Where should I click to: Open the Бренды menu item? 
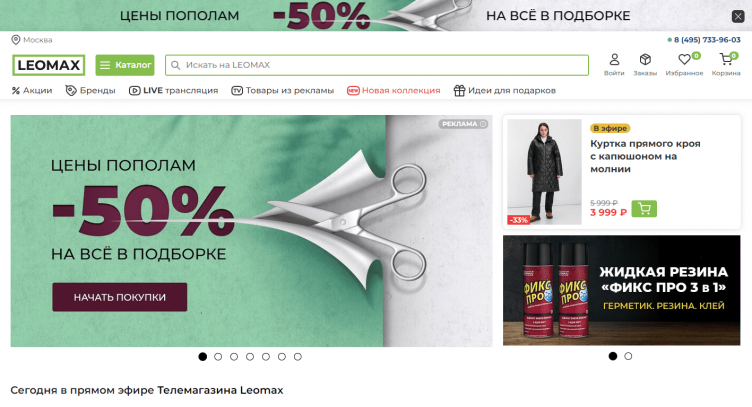pyautogui.click(x=91, y=91)
